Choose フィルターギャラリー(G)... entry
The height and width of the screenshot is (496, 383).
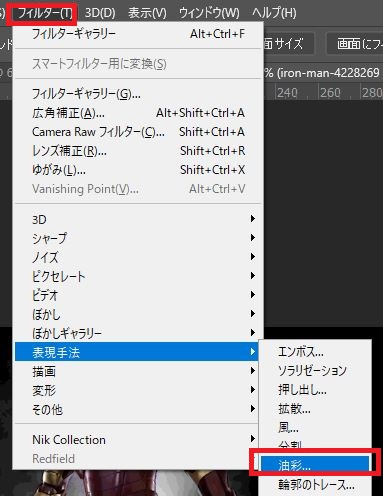pos(138,94)
